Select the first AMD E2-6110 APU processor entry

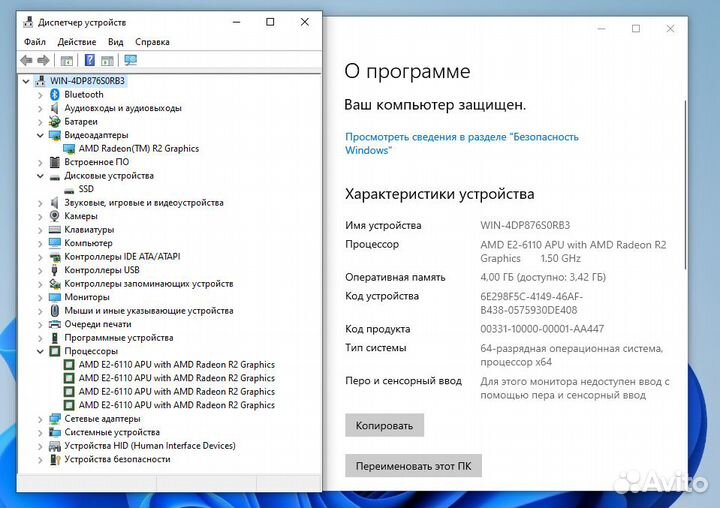176,365
